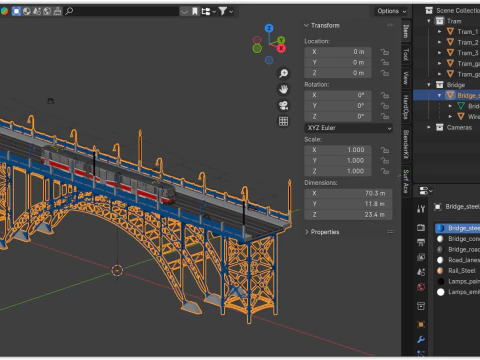Switch to the Item sidebar tab

coord(406,32)
